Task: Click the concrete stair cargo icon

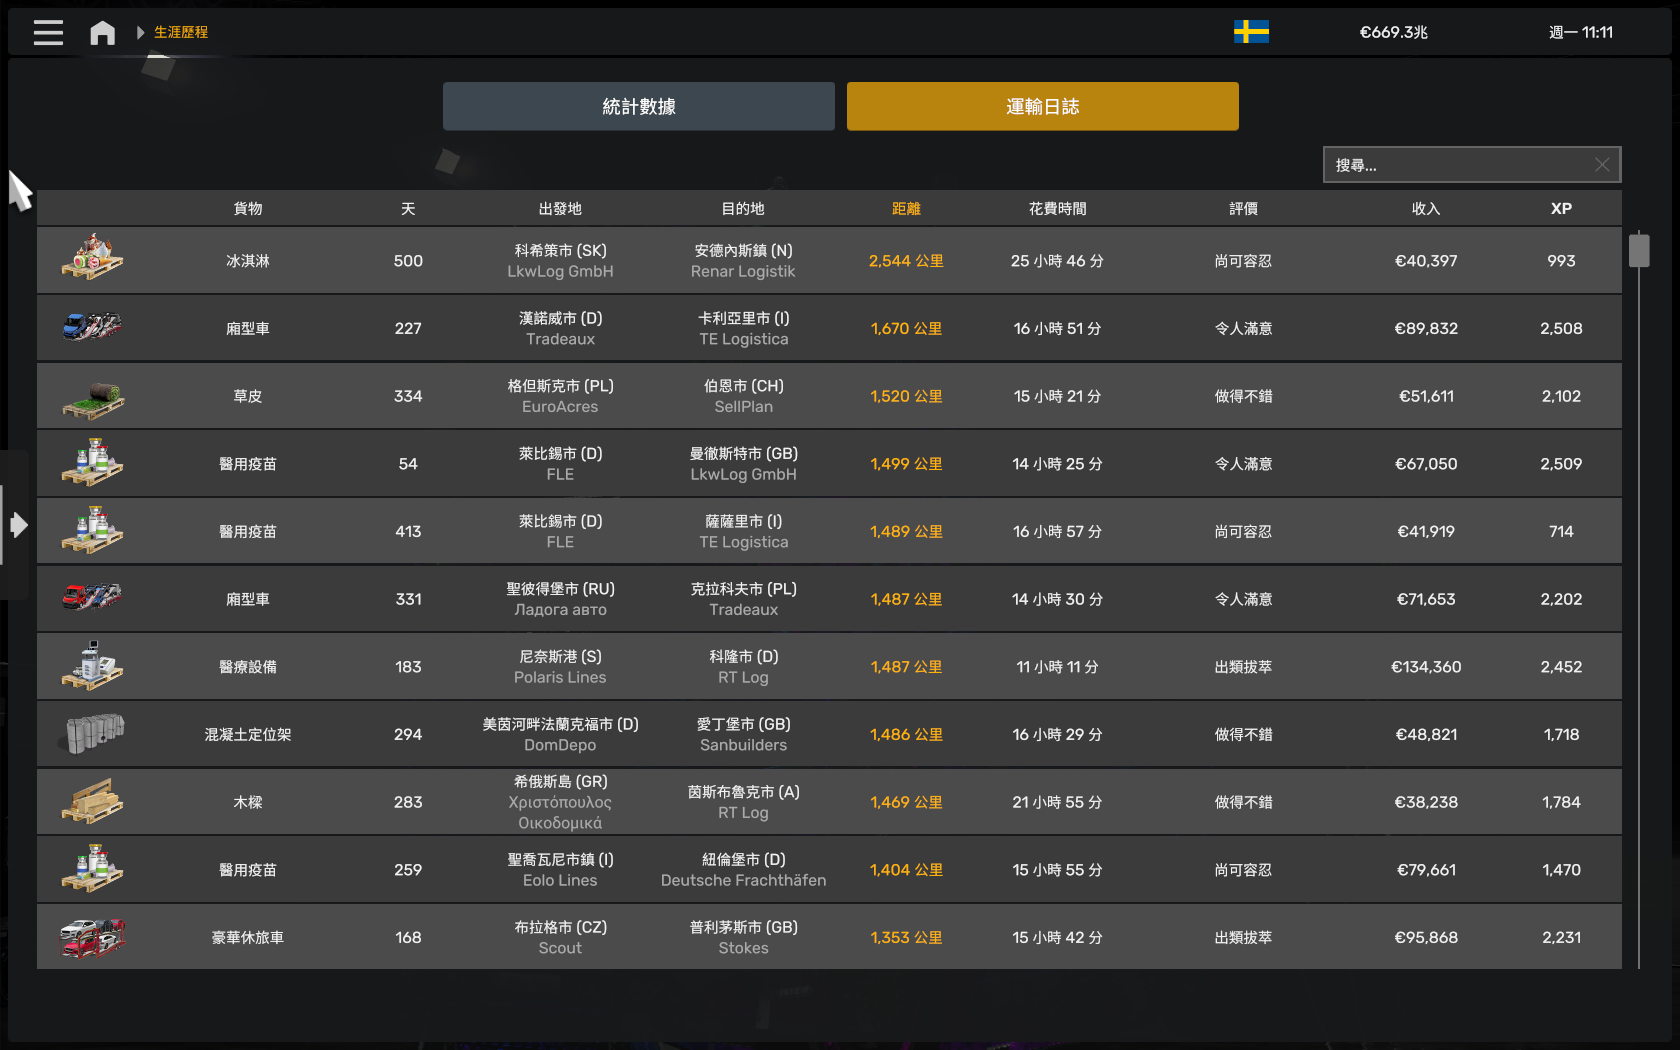Action: coord(92,733)
